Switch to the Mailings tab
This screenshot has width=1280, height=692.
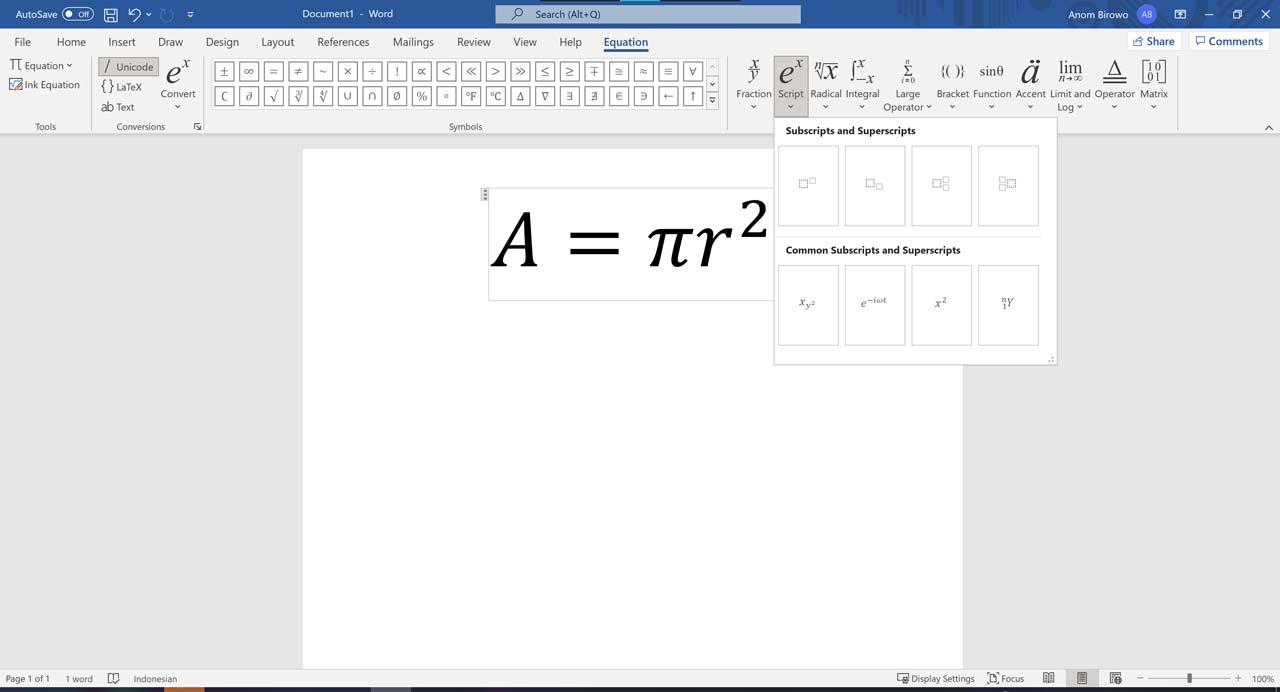coord(413,42)
